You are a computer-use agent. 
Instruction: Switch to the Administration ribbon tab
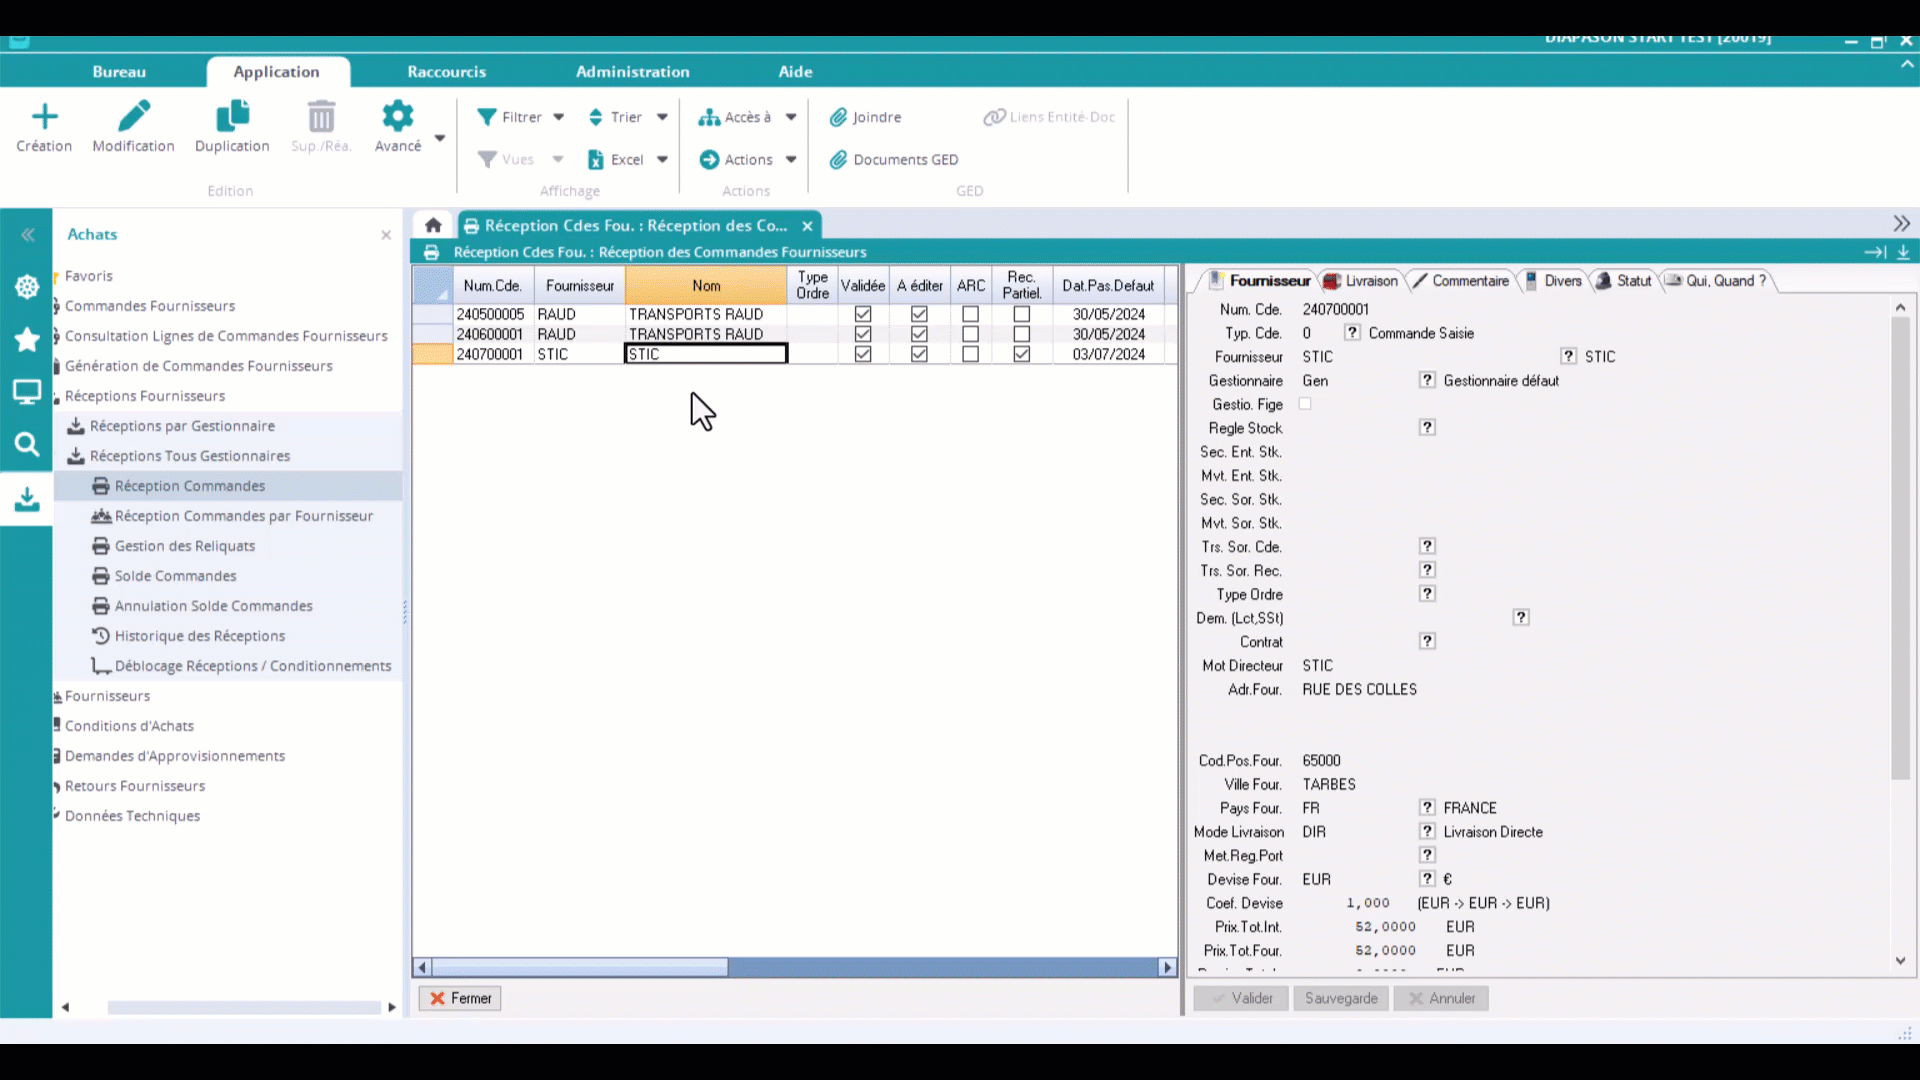coord(632,72)
